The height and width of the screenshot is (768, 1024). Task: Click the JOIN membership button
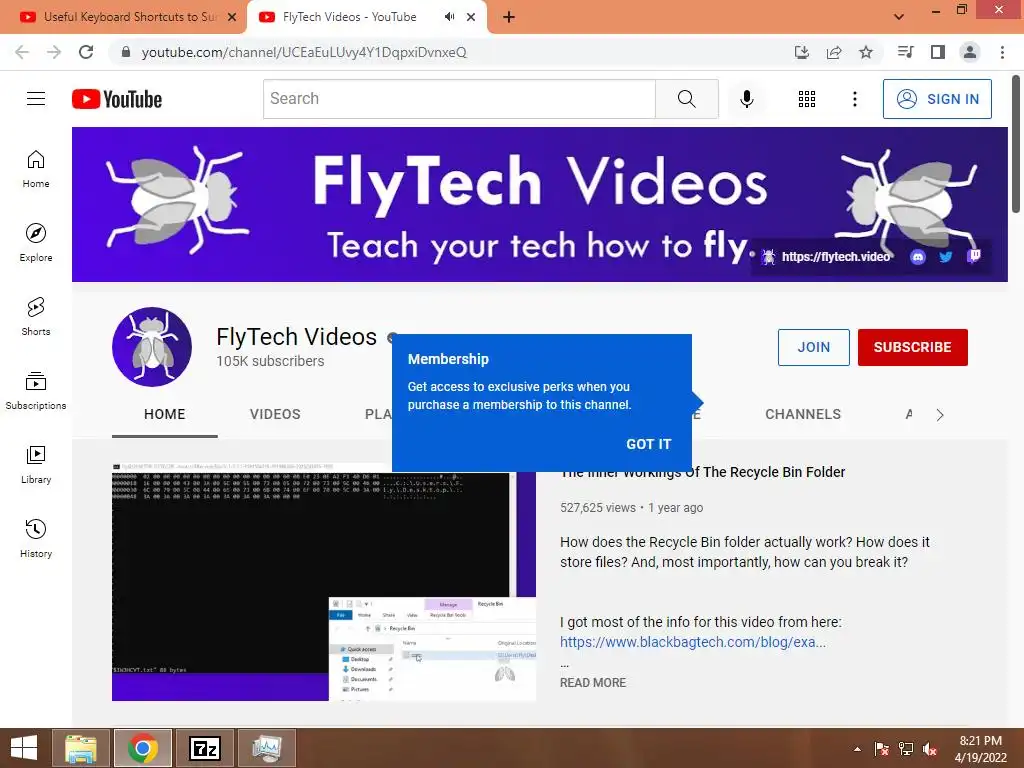pyautogui.click(x=814, y=347)
